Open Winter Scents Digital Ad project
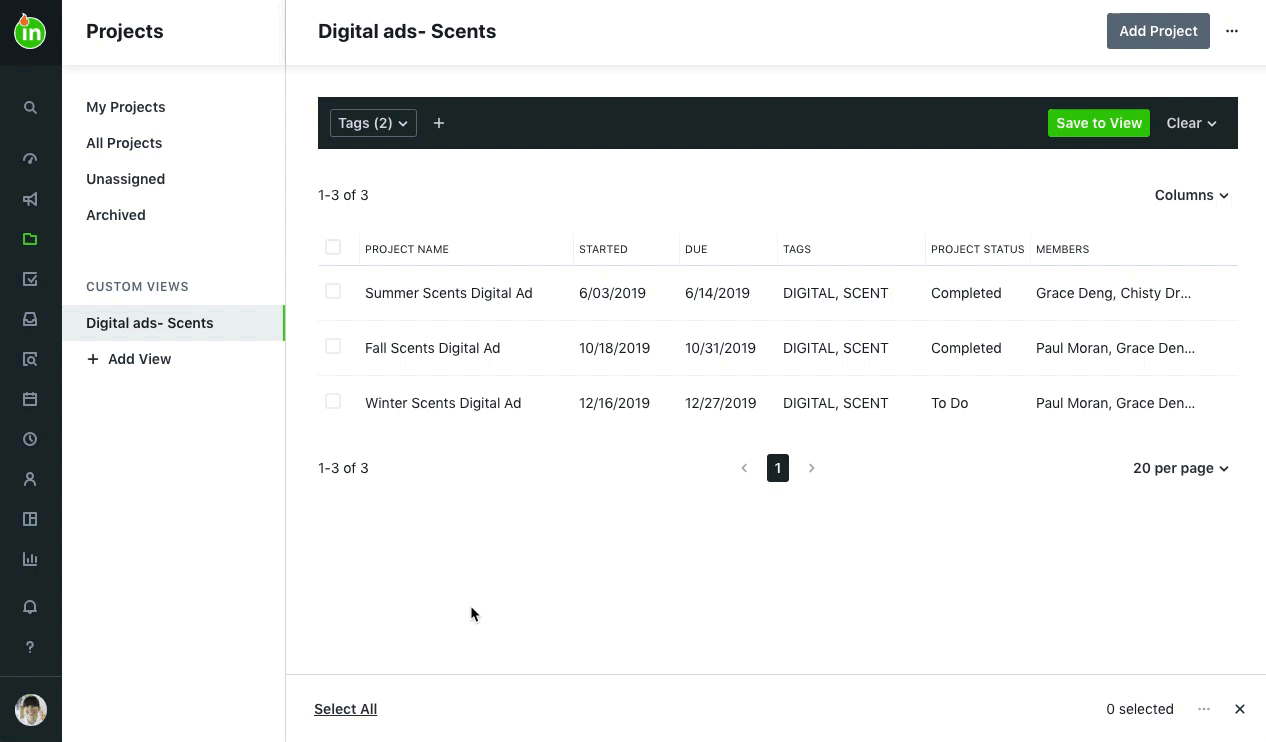Image resolution: width=1266 pixels, height=742 pixels. tap(443, 403)
